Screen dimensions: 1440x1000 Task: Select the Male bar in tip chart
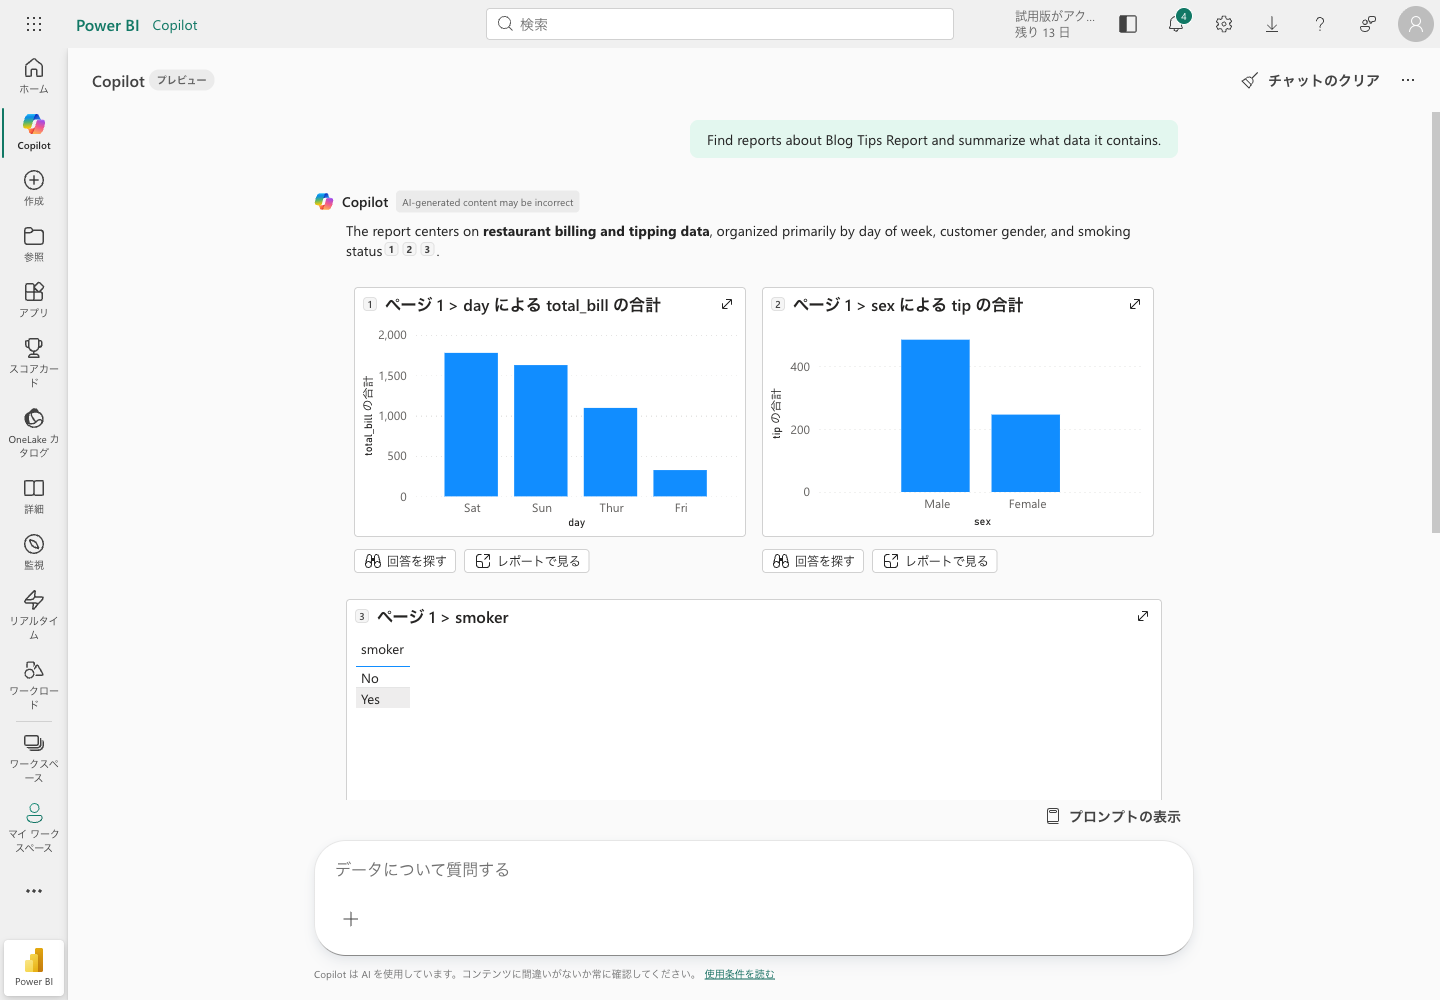pyautogui.click(x=935, y=416)
